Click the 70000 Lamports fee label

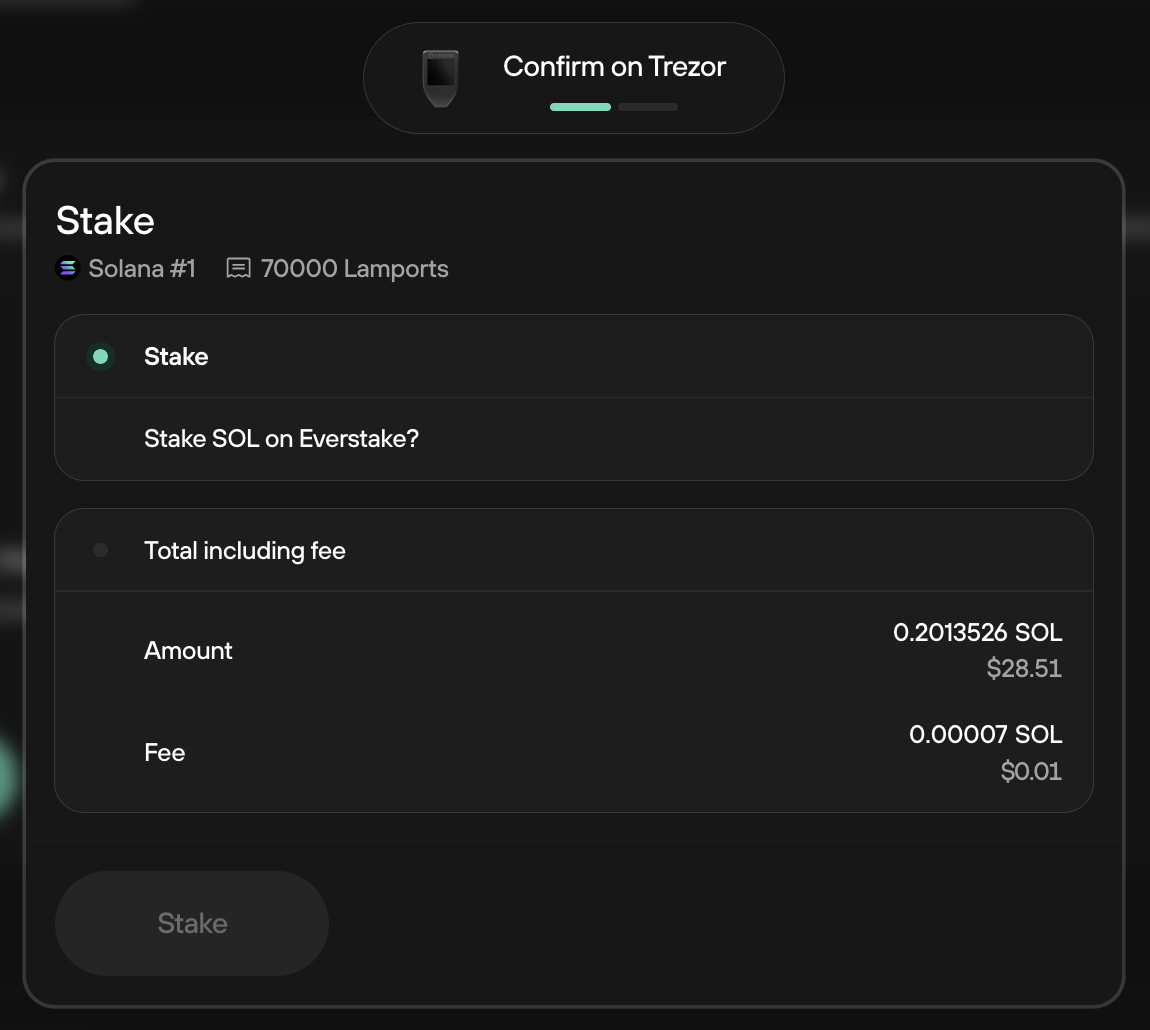coord(354,269)
